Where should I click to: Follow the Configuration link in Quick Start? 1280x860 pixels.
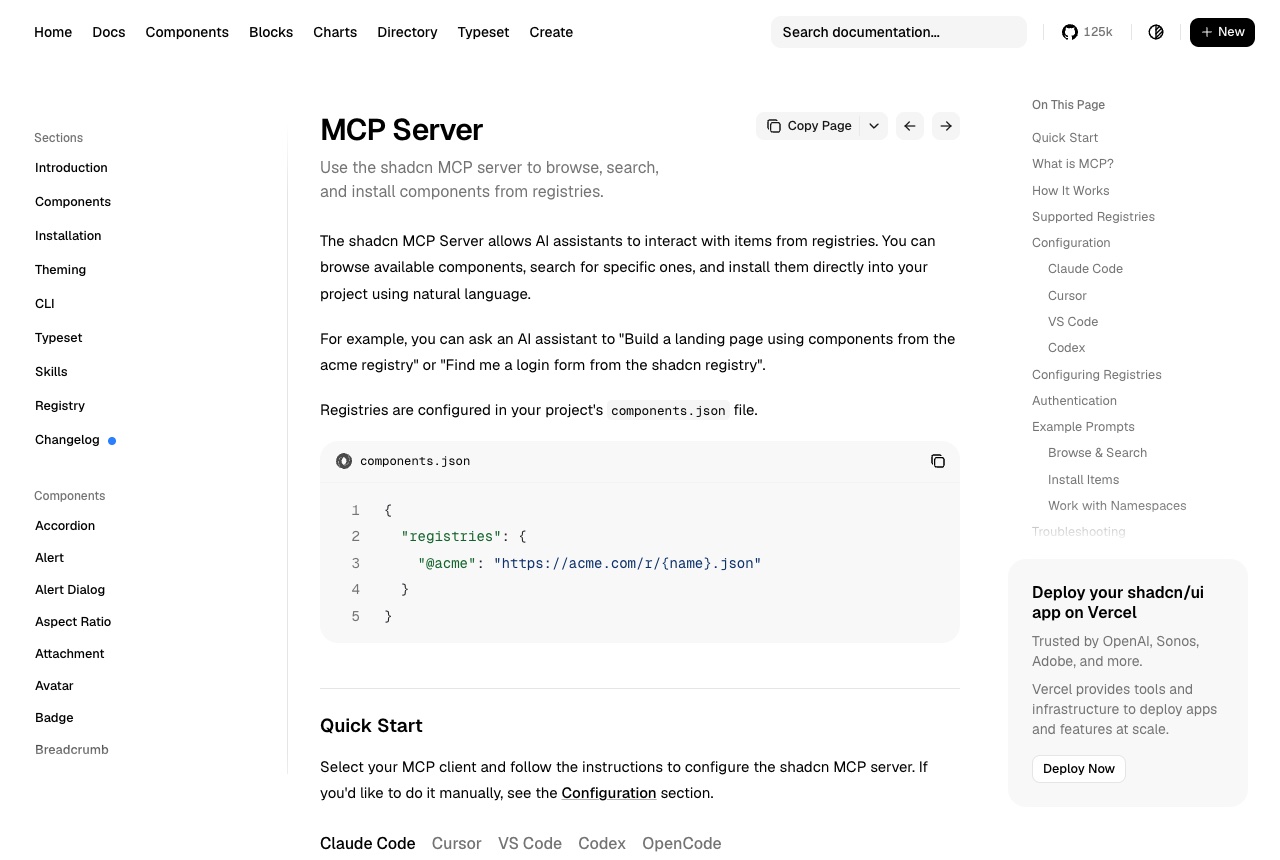(609, 793)
